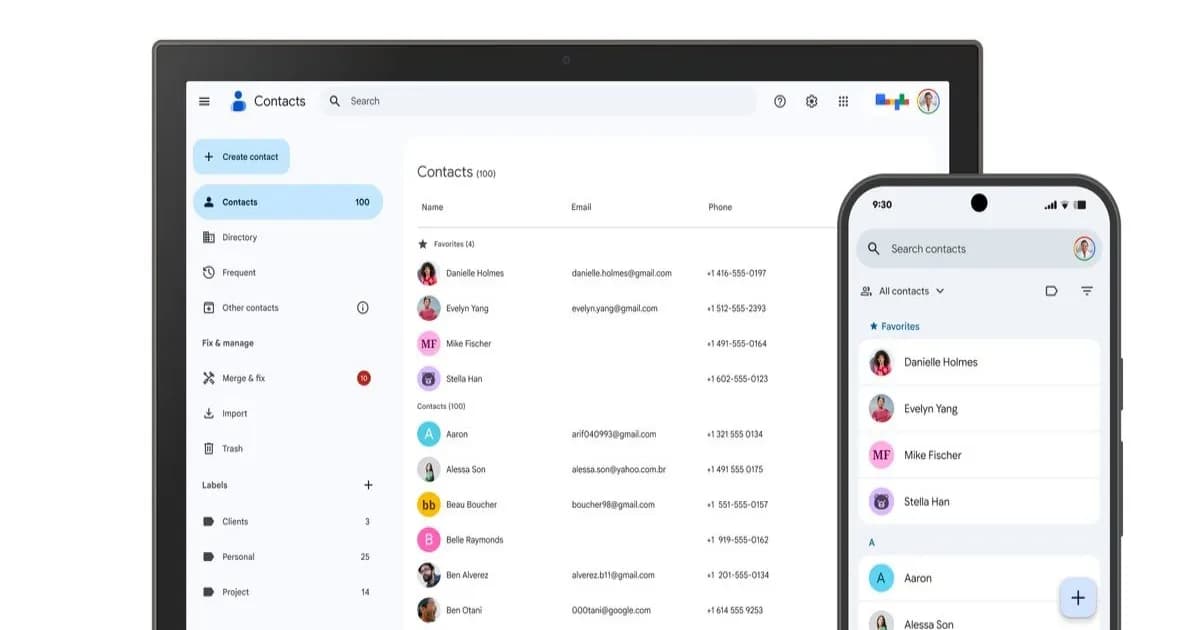Click the Create contact button
1200x630 pixels.
pos(241,157)
